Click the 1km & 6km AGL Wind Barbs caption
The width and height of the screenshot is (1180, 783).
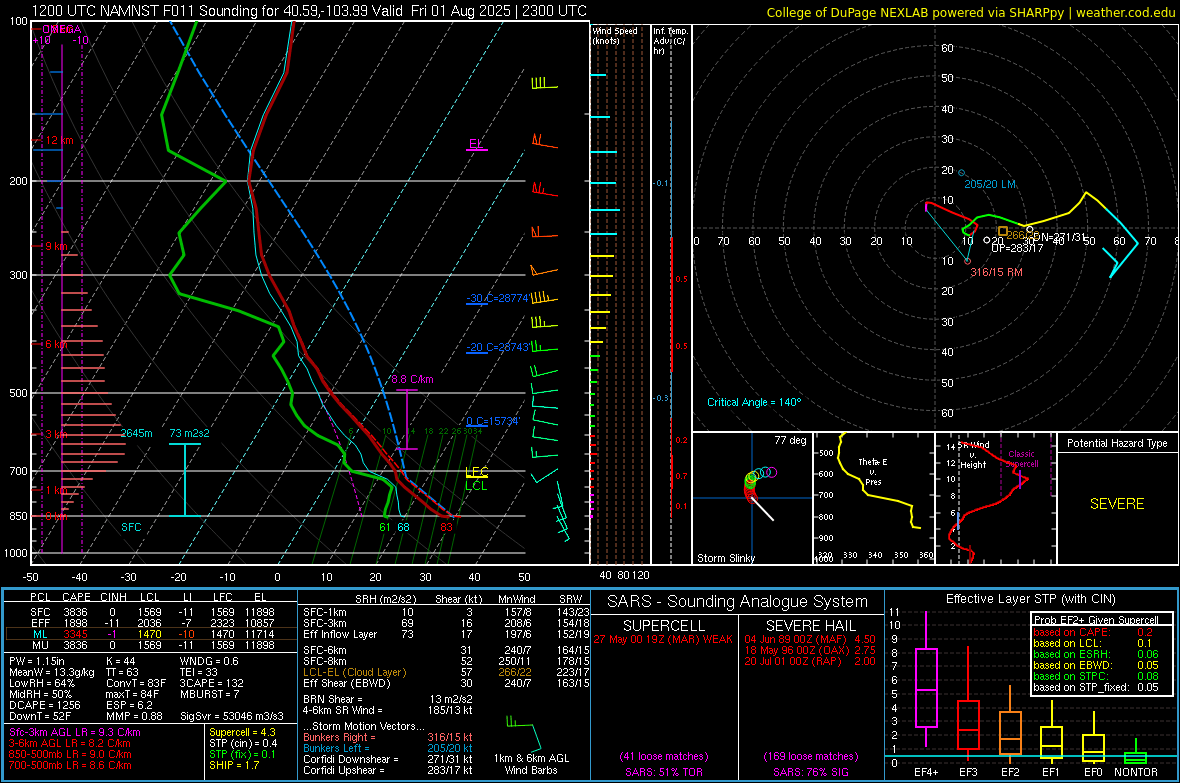click(531, 764)
